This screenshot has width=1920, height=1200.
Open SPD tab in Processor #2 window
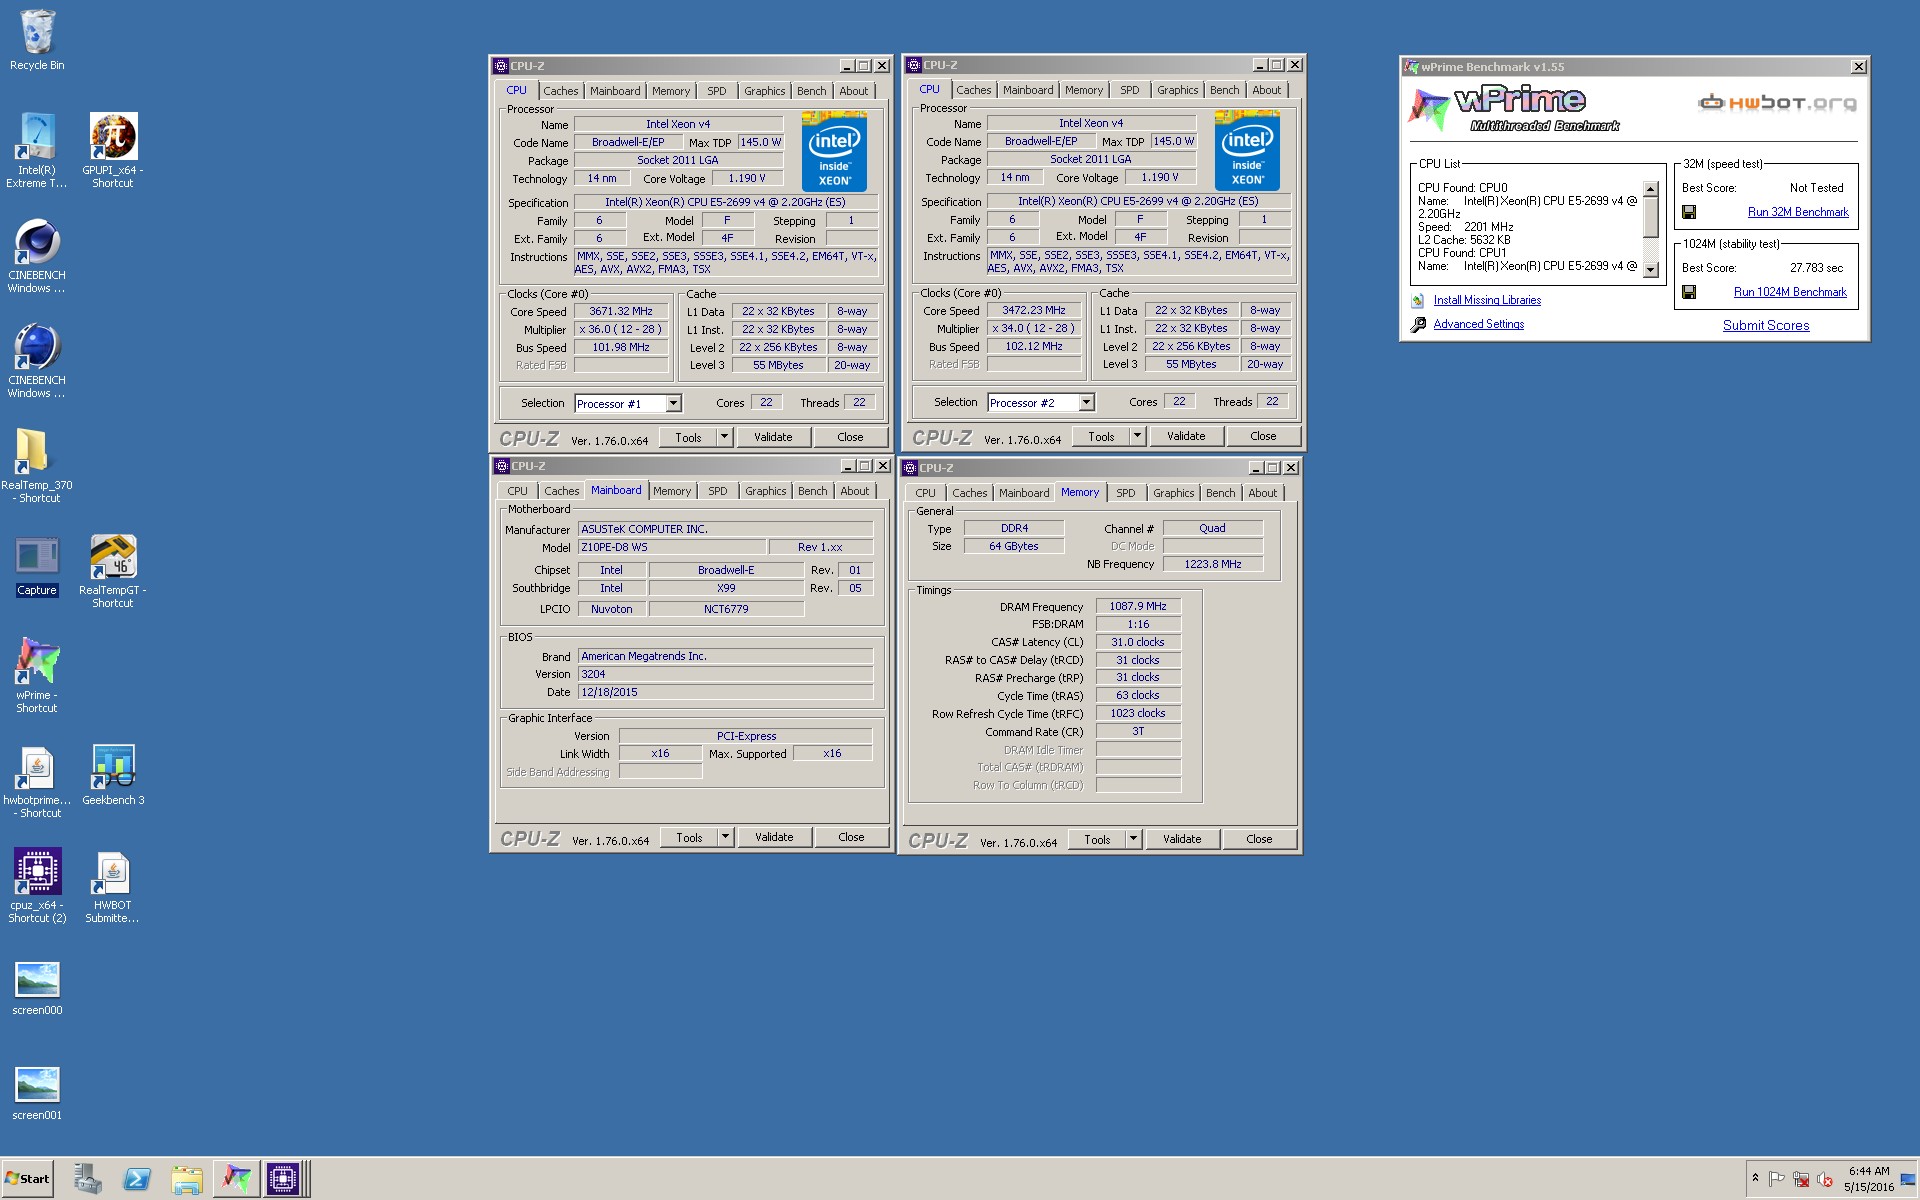click(1129, 90)
